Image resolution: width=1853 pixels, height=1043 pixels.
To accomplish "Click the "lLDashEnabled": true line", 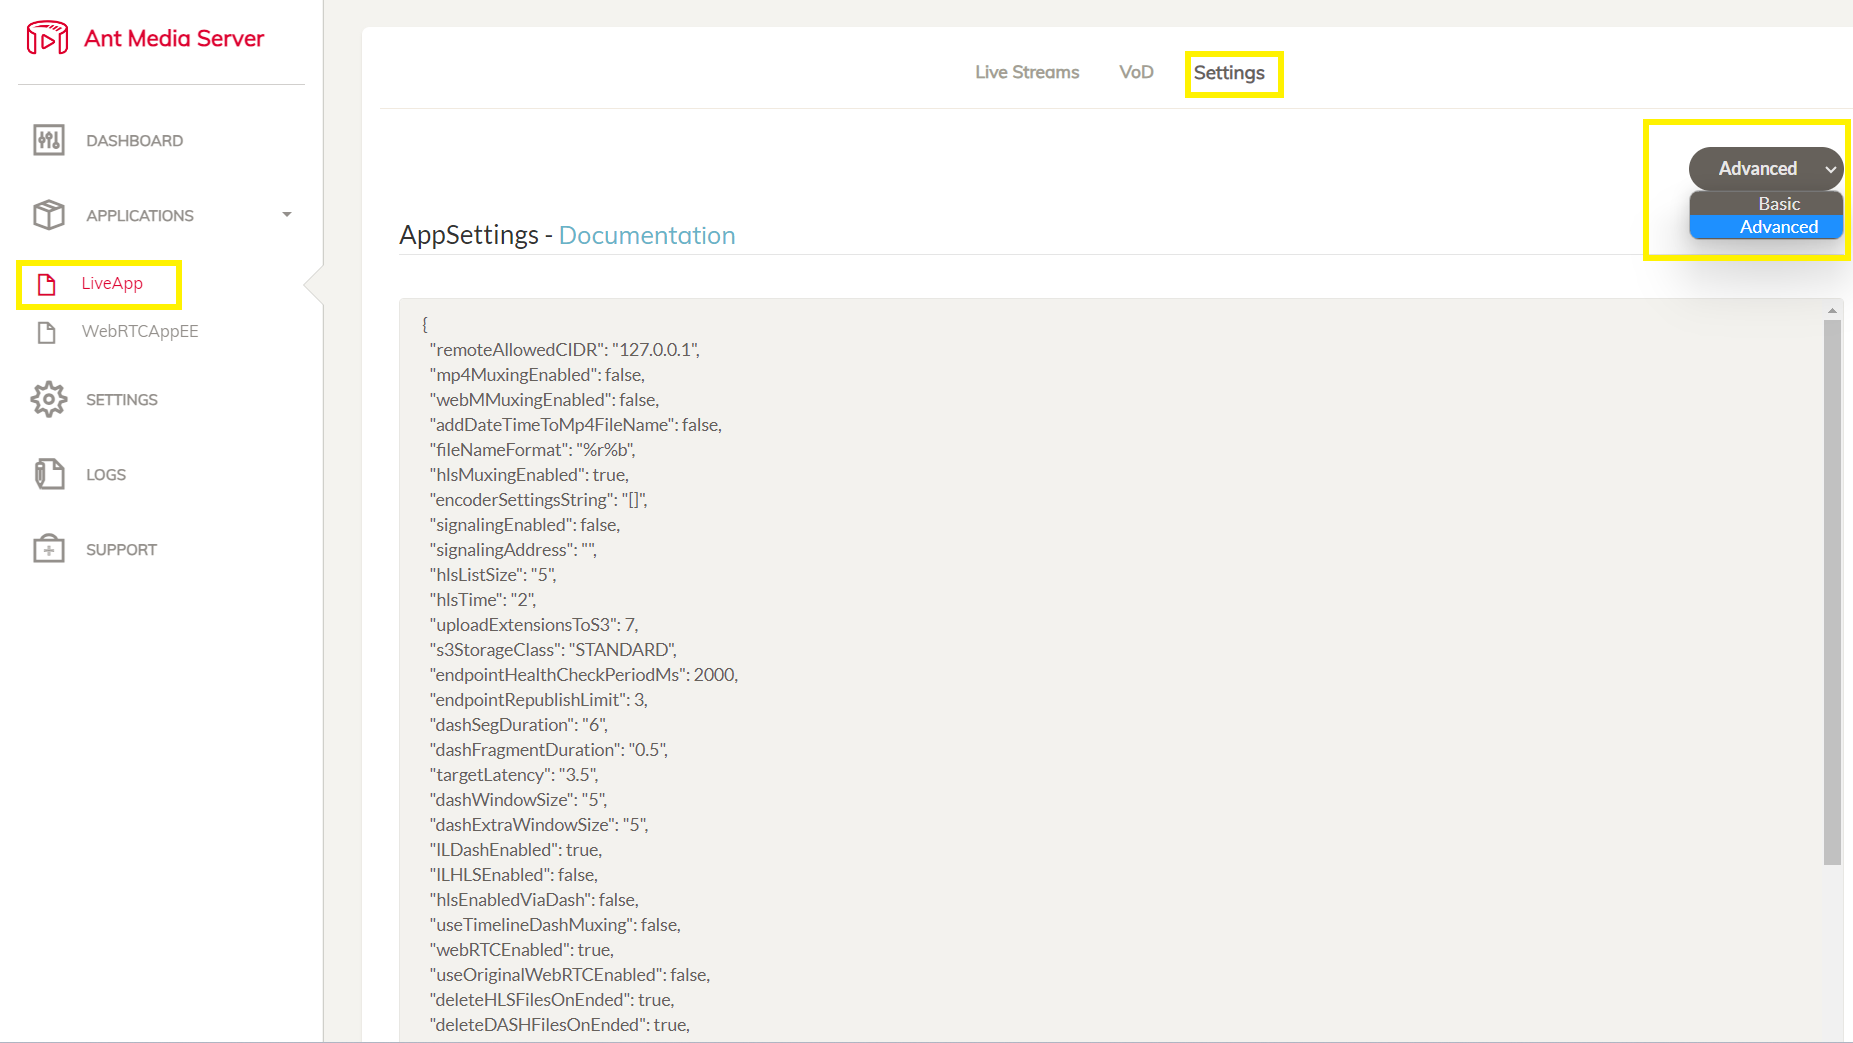I will 515,850.
